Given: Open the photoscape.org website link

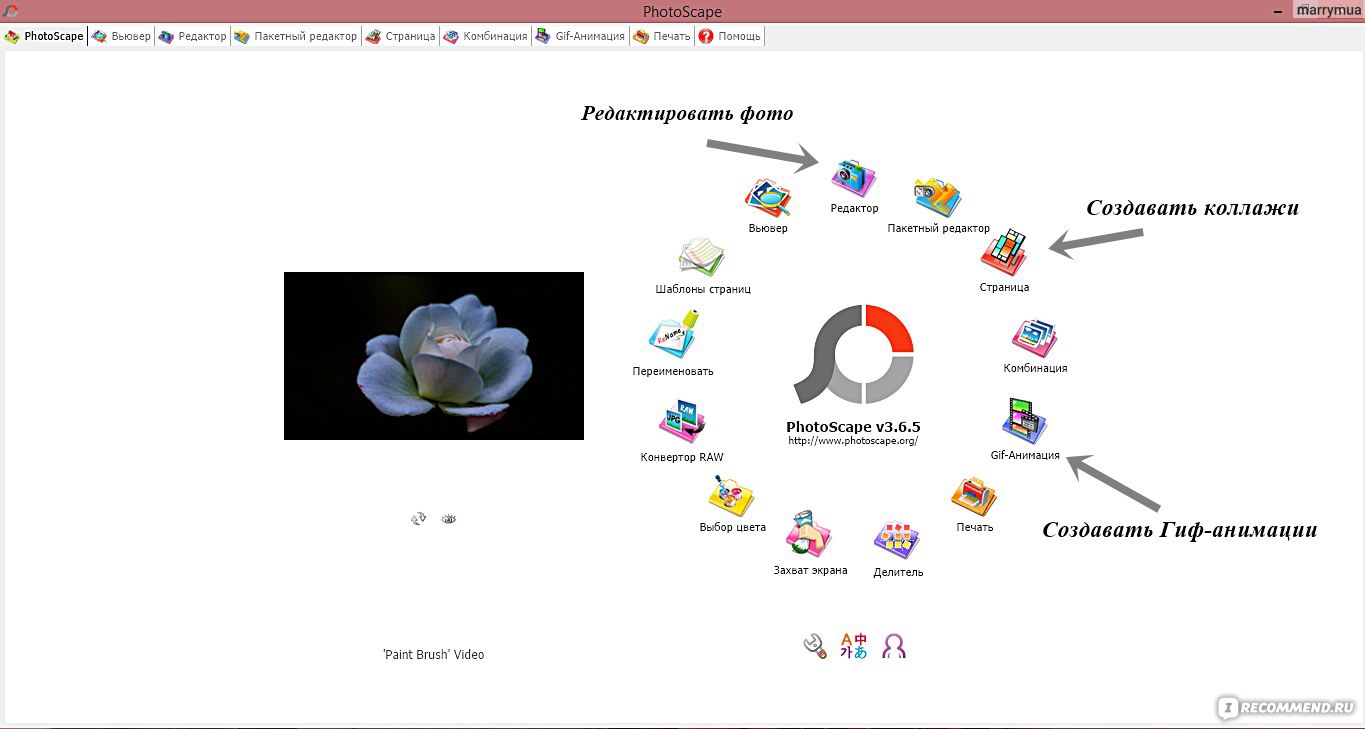Looking at the screenshot, I should [x=852, y=441].
